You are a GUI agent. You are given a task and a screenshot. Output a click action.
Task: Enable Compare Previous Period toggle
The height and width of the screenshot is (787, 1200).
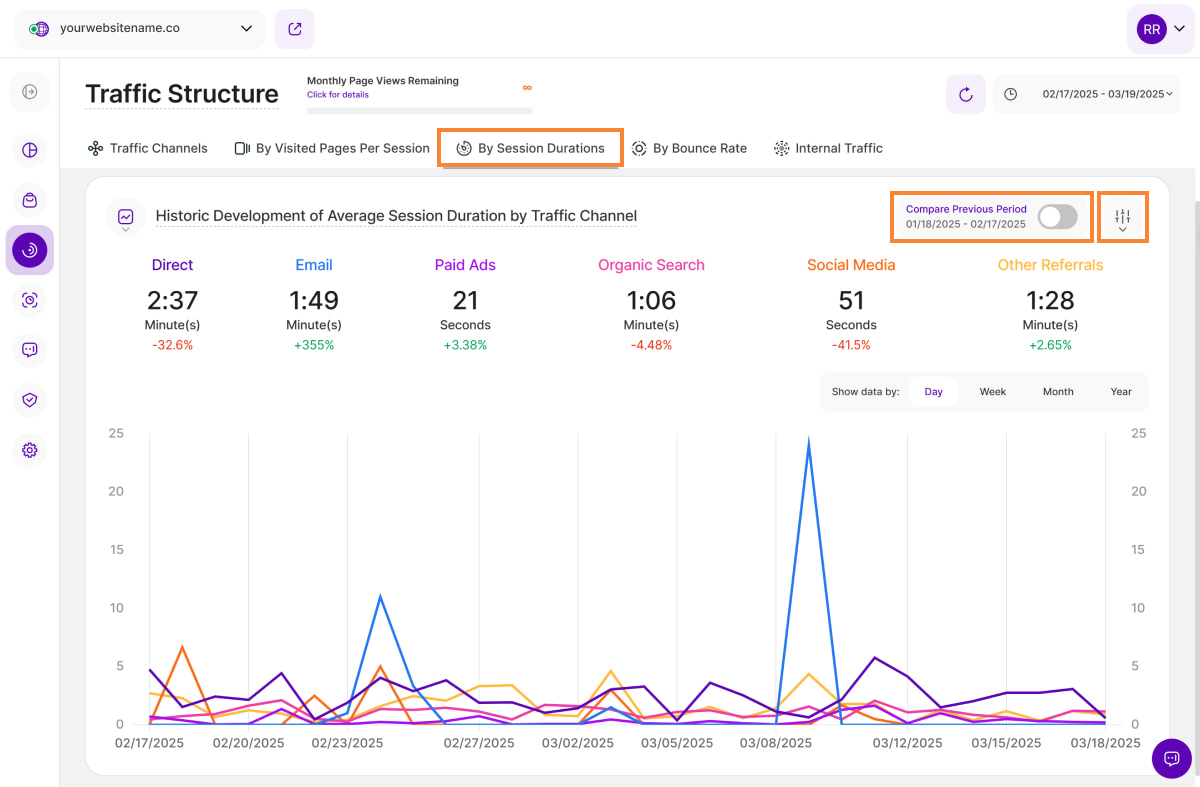click(x=1057, y=216)
